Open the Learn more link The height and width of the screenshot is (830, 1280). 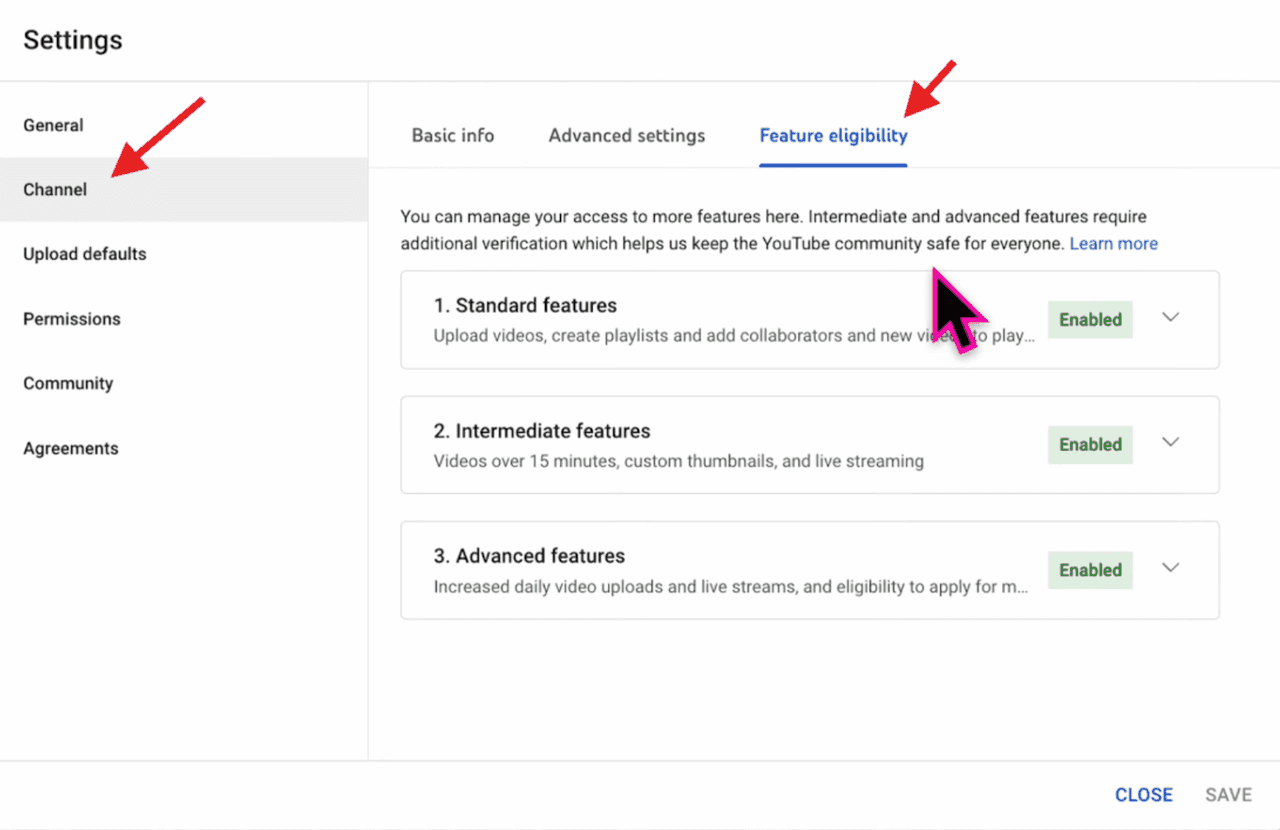1113,243
